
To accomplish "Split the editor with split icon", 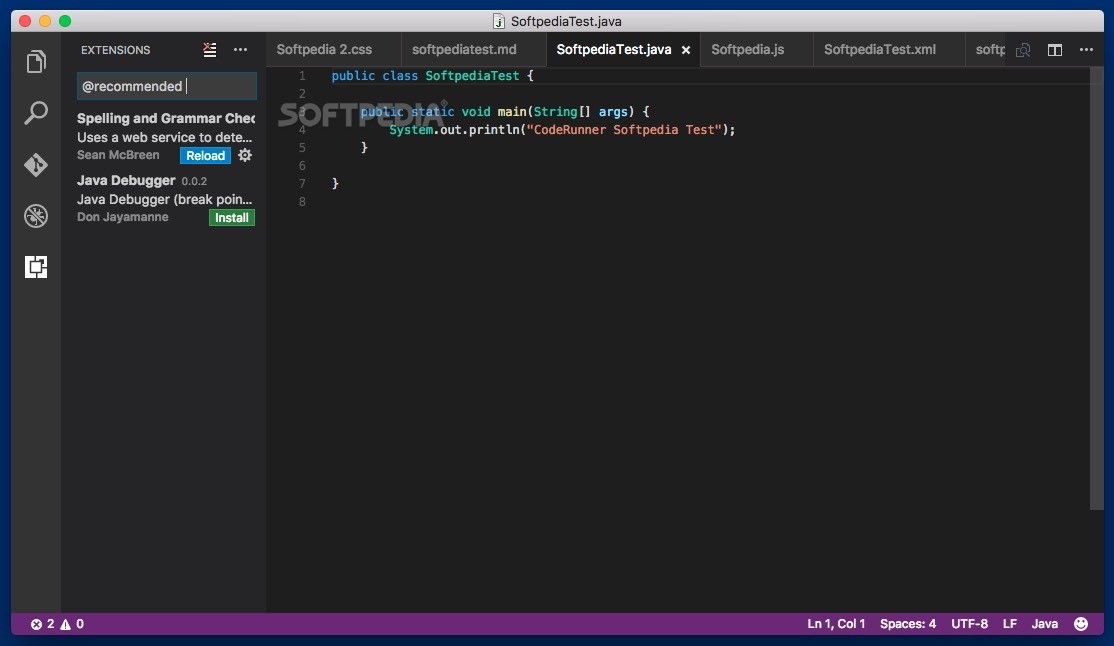I will coord(1055,50).
